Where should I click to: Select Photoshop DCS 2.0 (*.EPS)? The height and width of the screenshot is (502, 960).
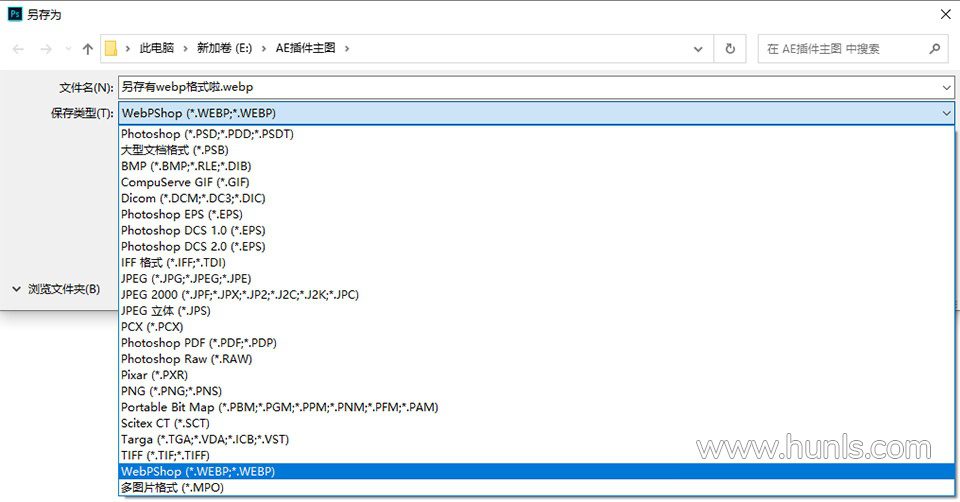[x=536, y=246]
